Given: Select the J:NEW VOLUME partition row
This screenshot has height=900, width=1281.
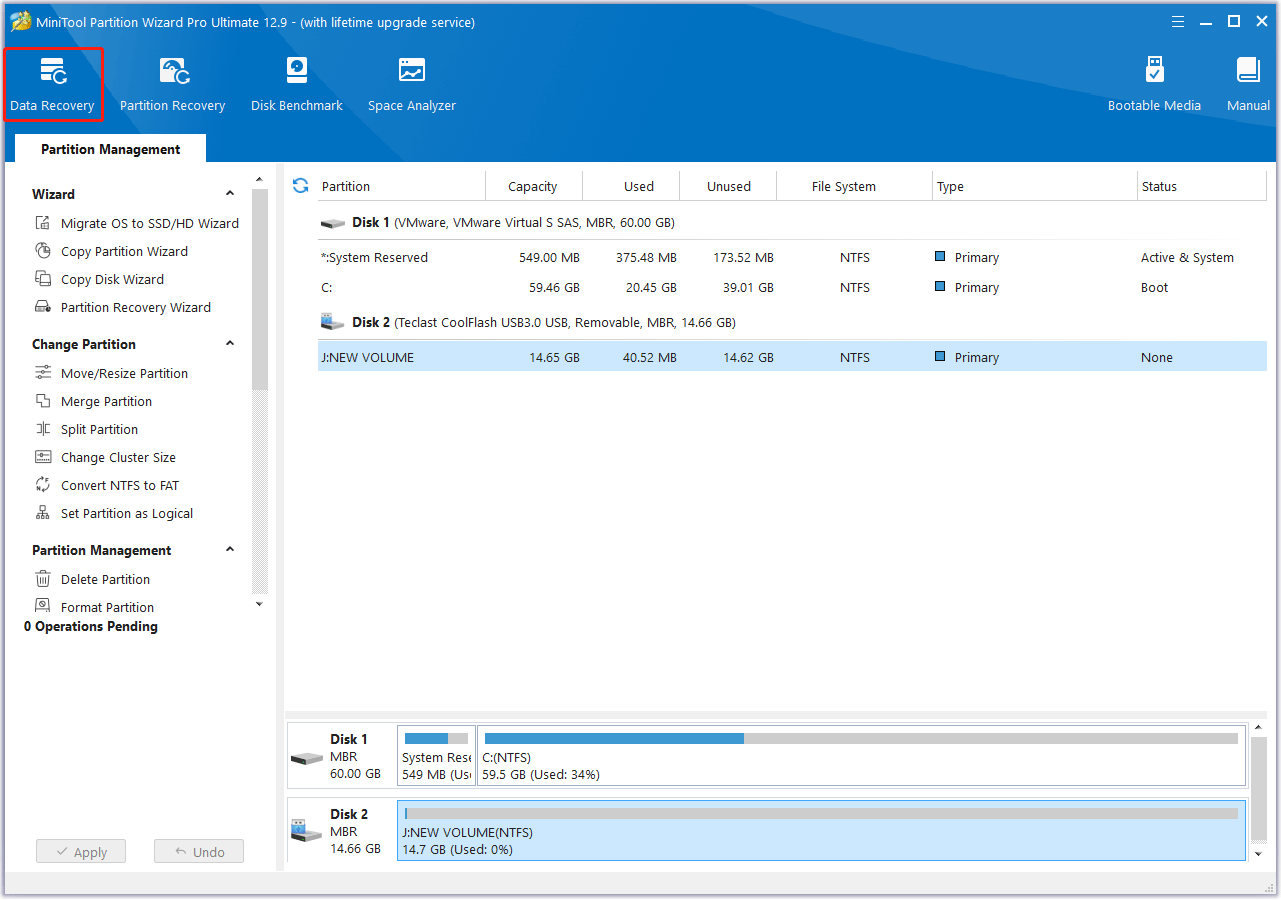Looking at the screenshot, I should 792,357.
